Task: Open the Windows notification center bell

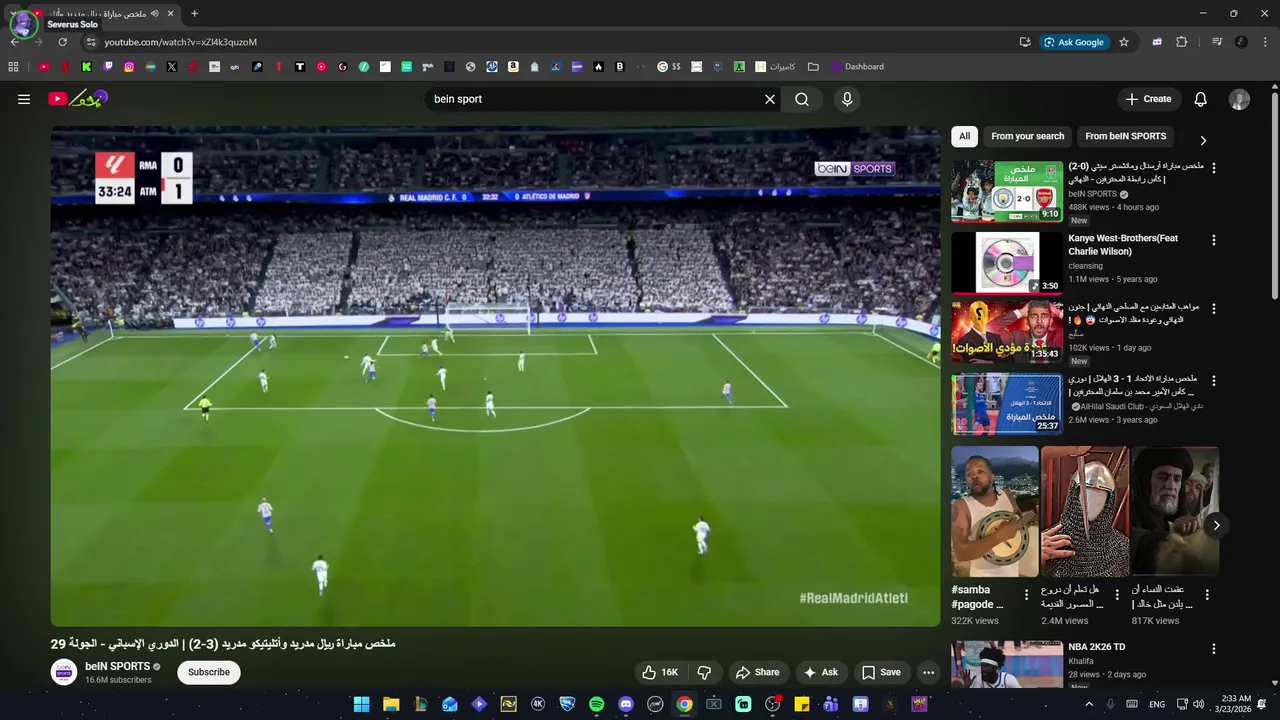Action: pyautogui.click(x=1262, y=704)
